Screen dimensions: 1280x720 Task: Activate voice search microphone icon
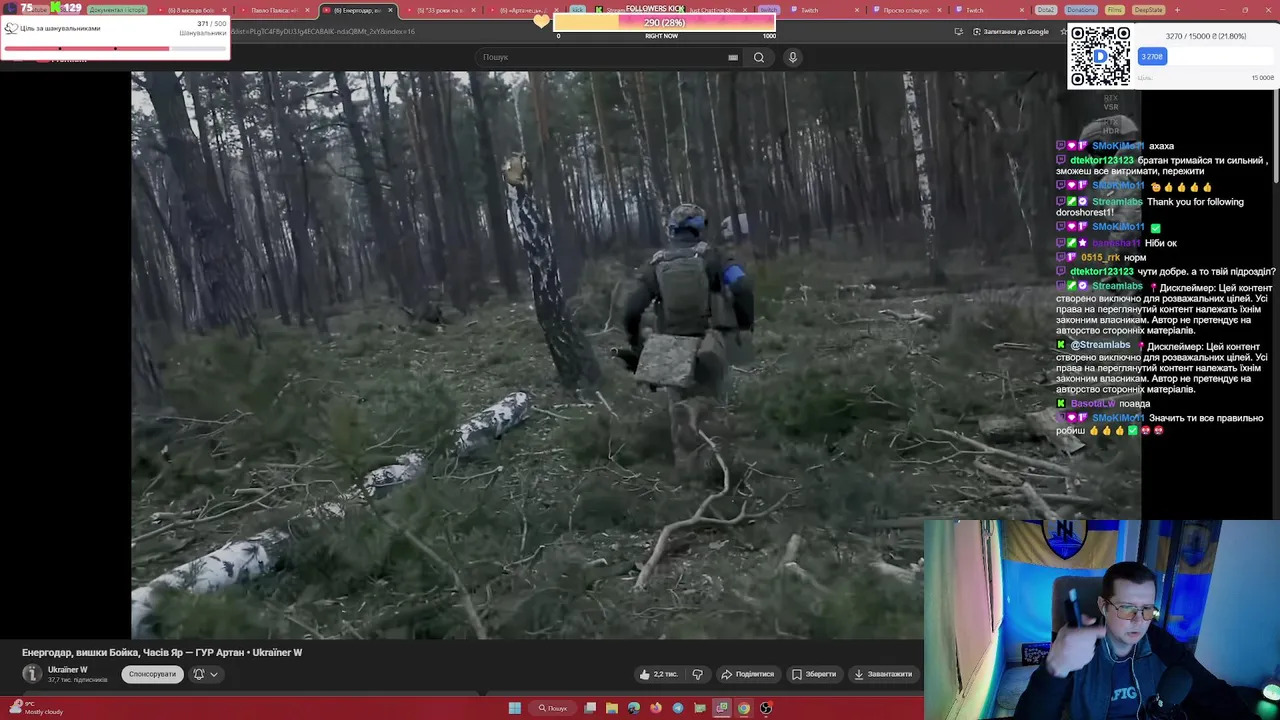click(793, 57)
